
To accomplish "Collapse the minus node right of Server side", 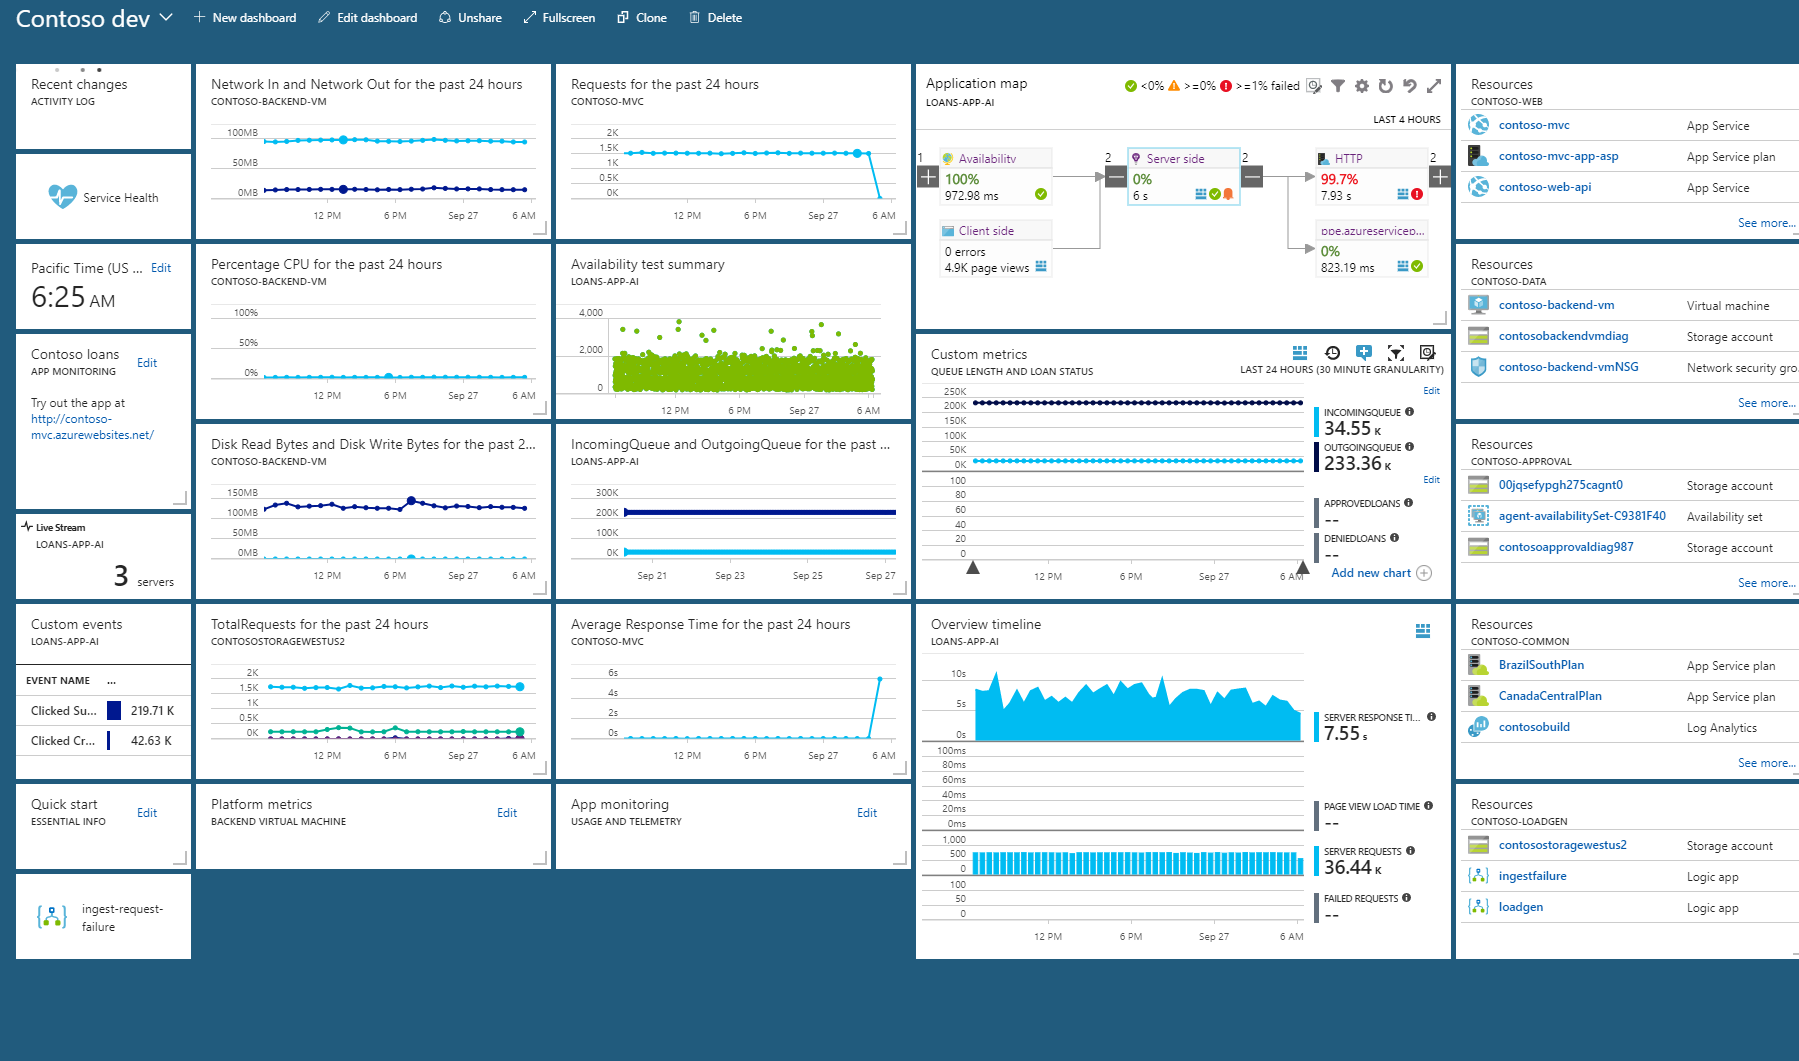I will [1252, 177].
